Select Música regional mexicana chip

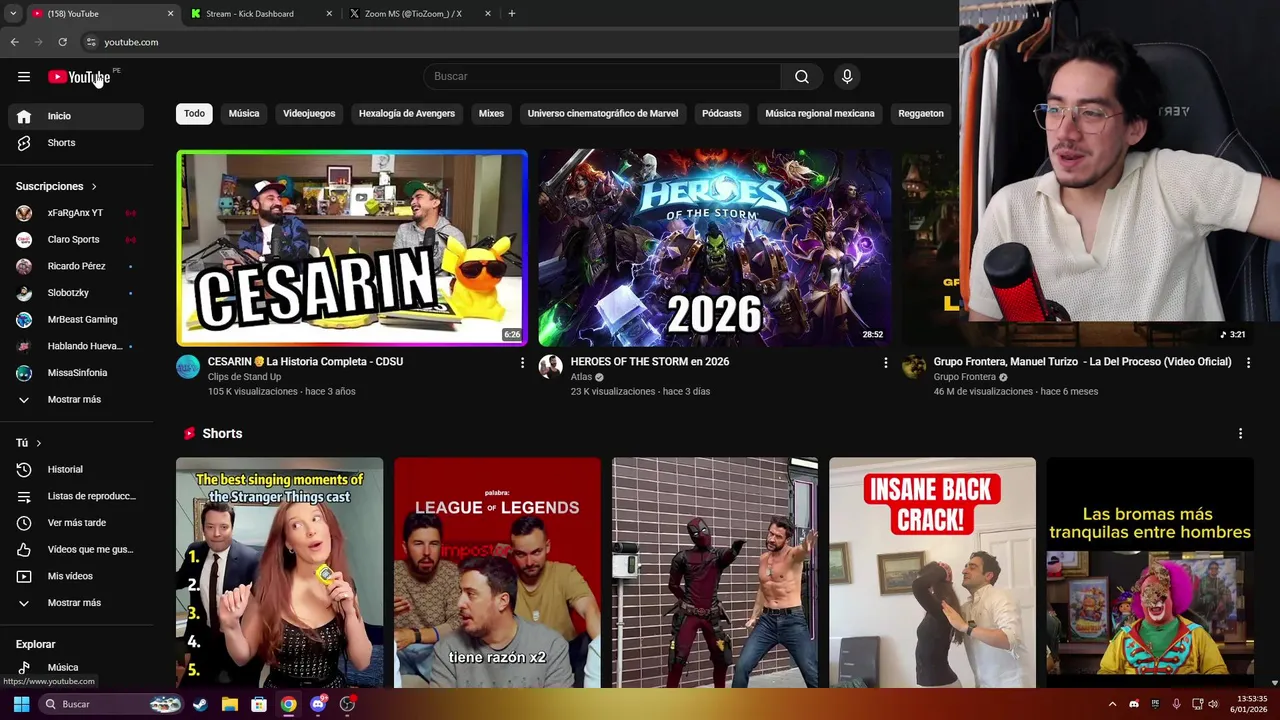pos(820,113)
